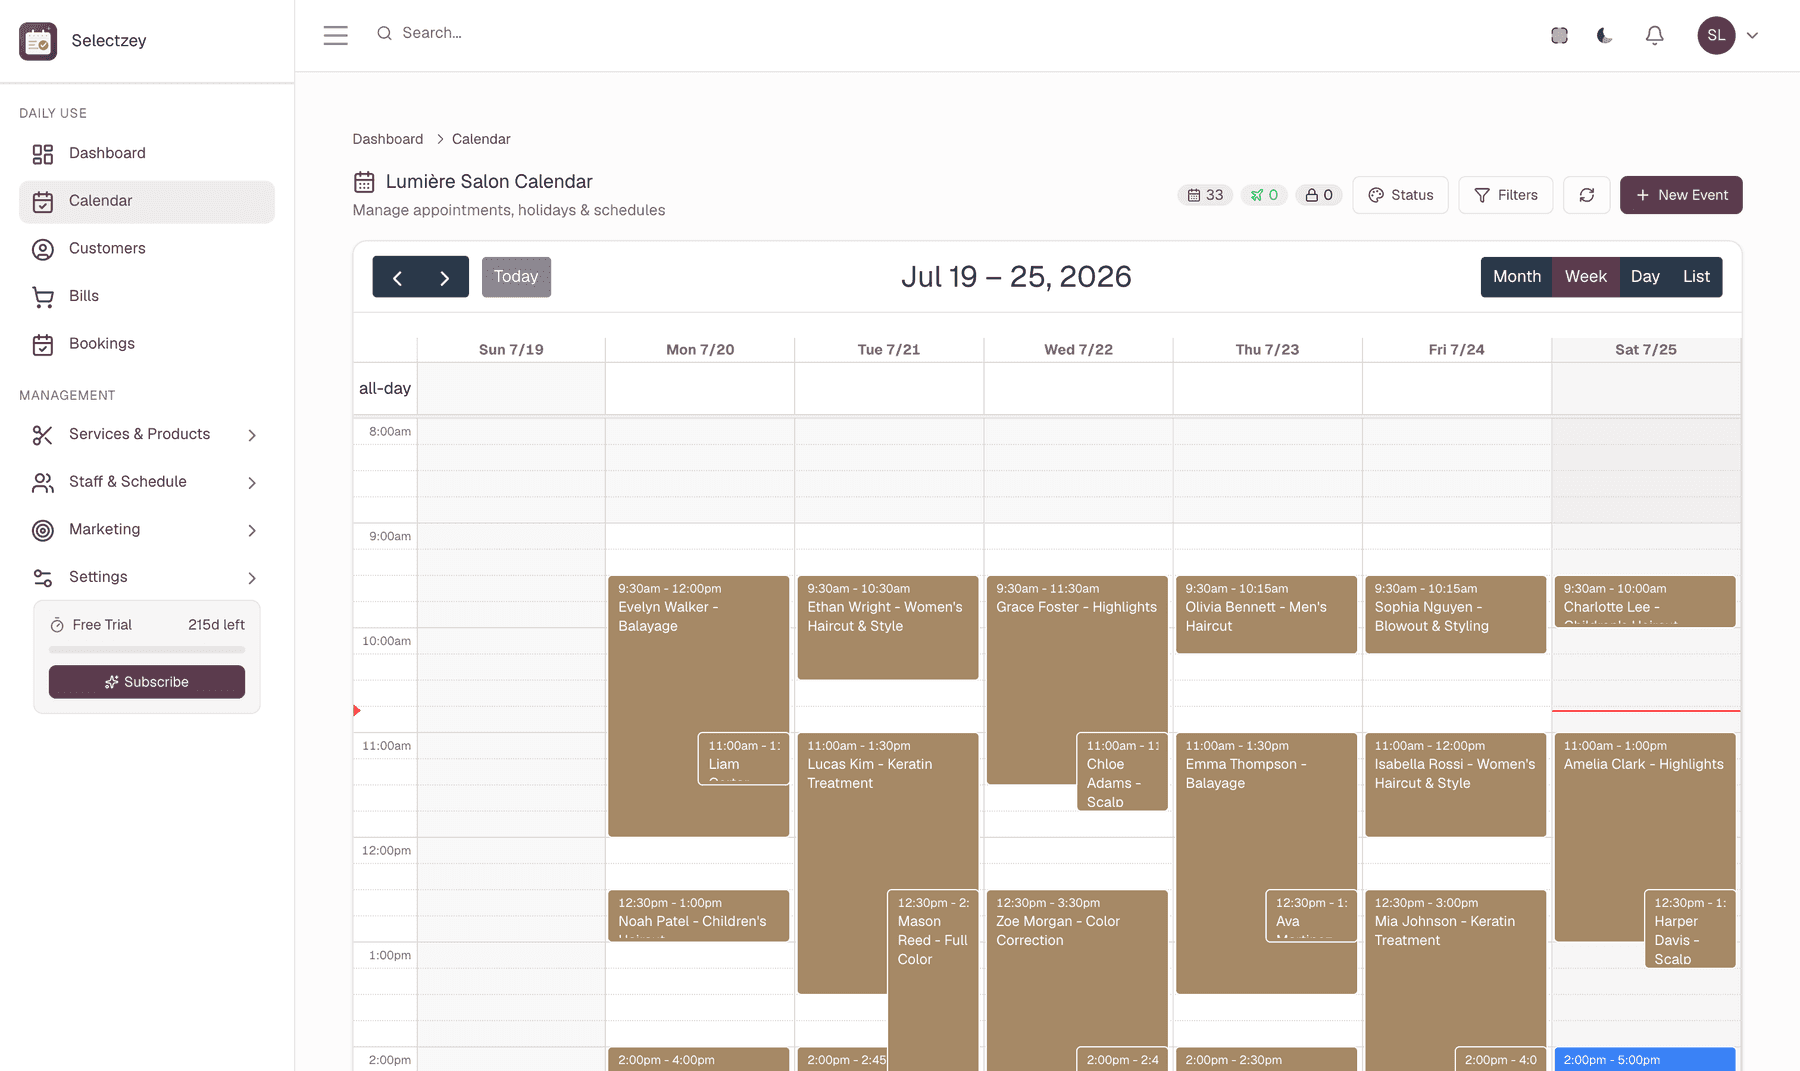
Task: Toggle the hamburger sidebar menu
Action: click(336, 35)
